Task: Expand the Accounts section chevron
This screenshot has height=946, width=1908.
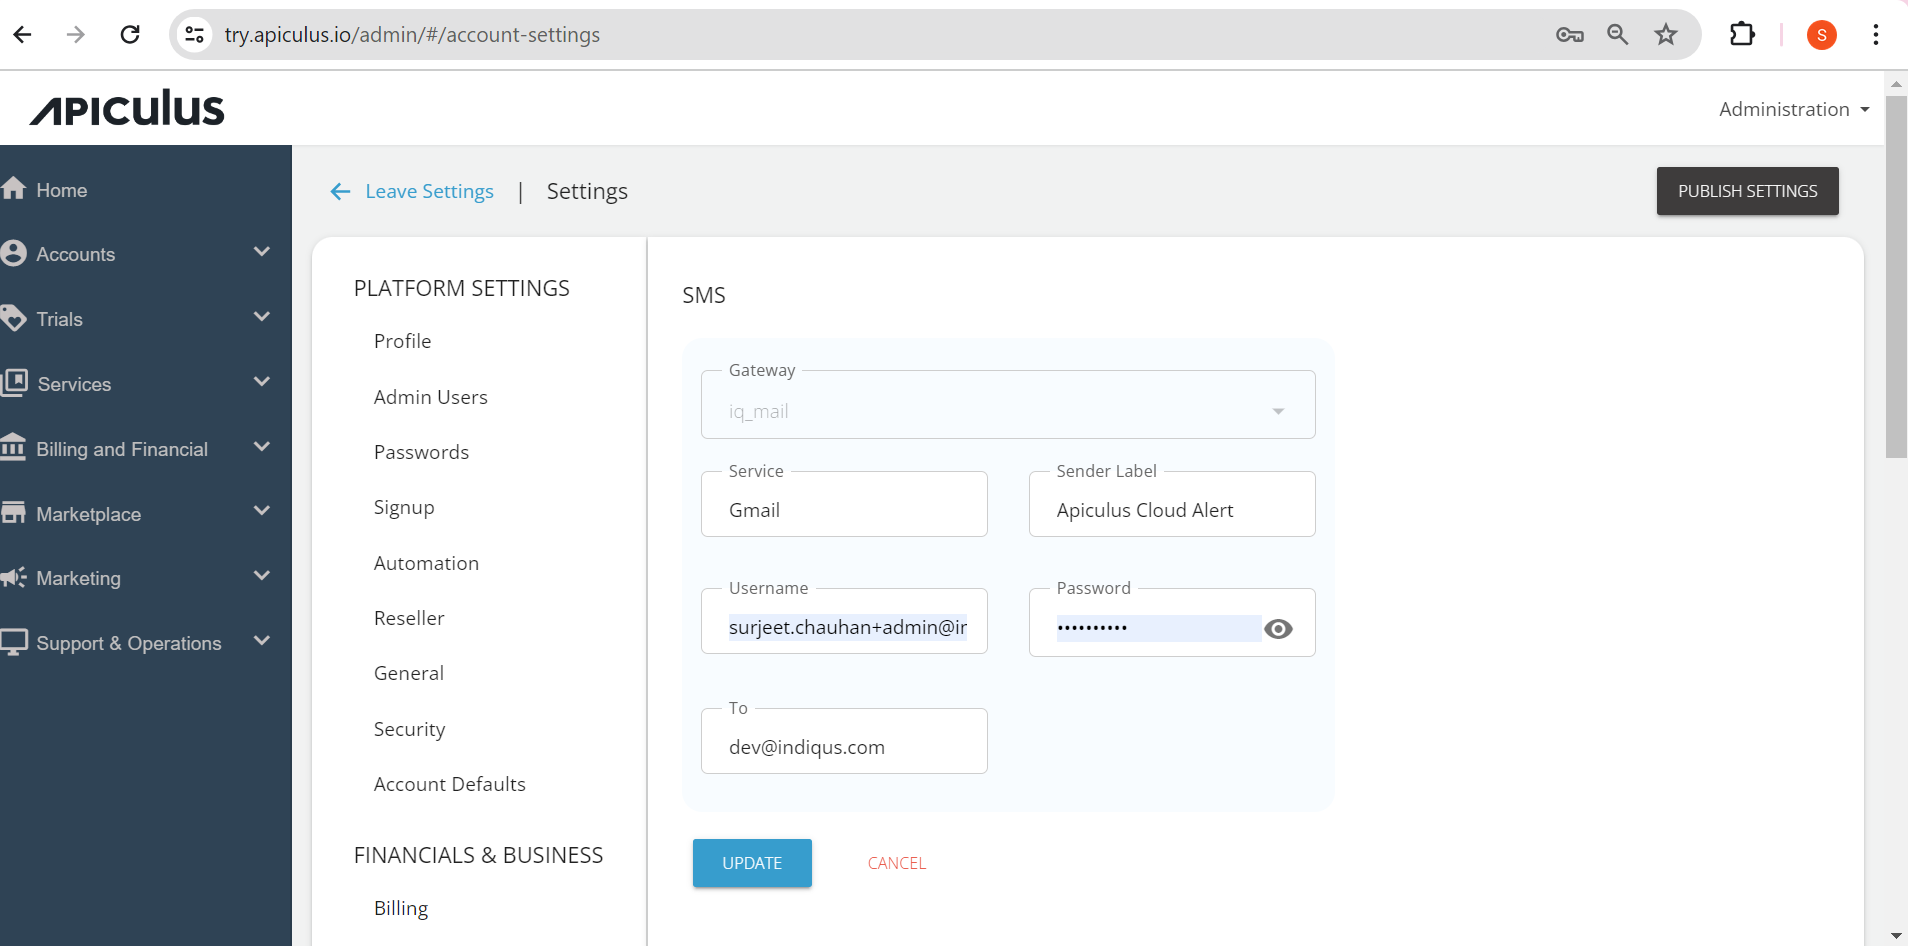Action: point(261,252)
